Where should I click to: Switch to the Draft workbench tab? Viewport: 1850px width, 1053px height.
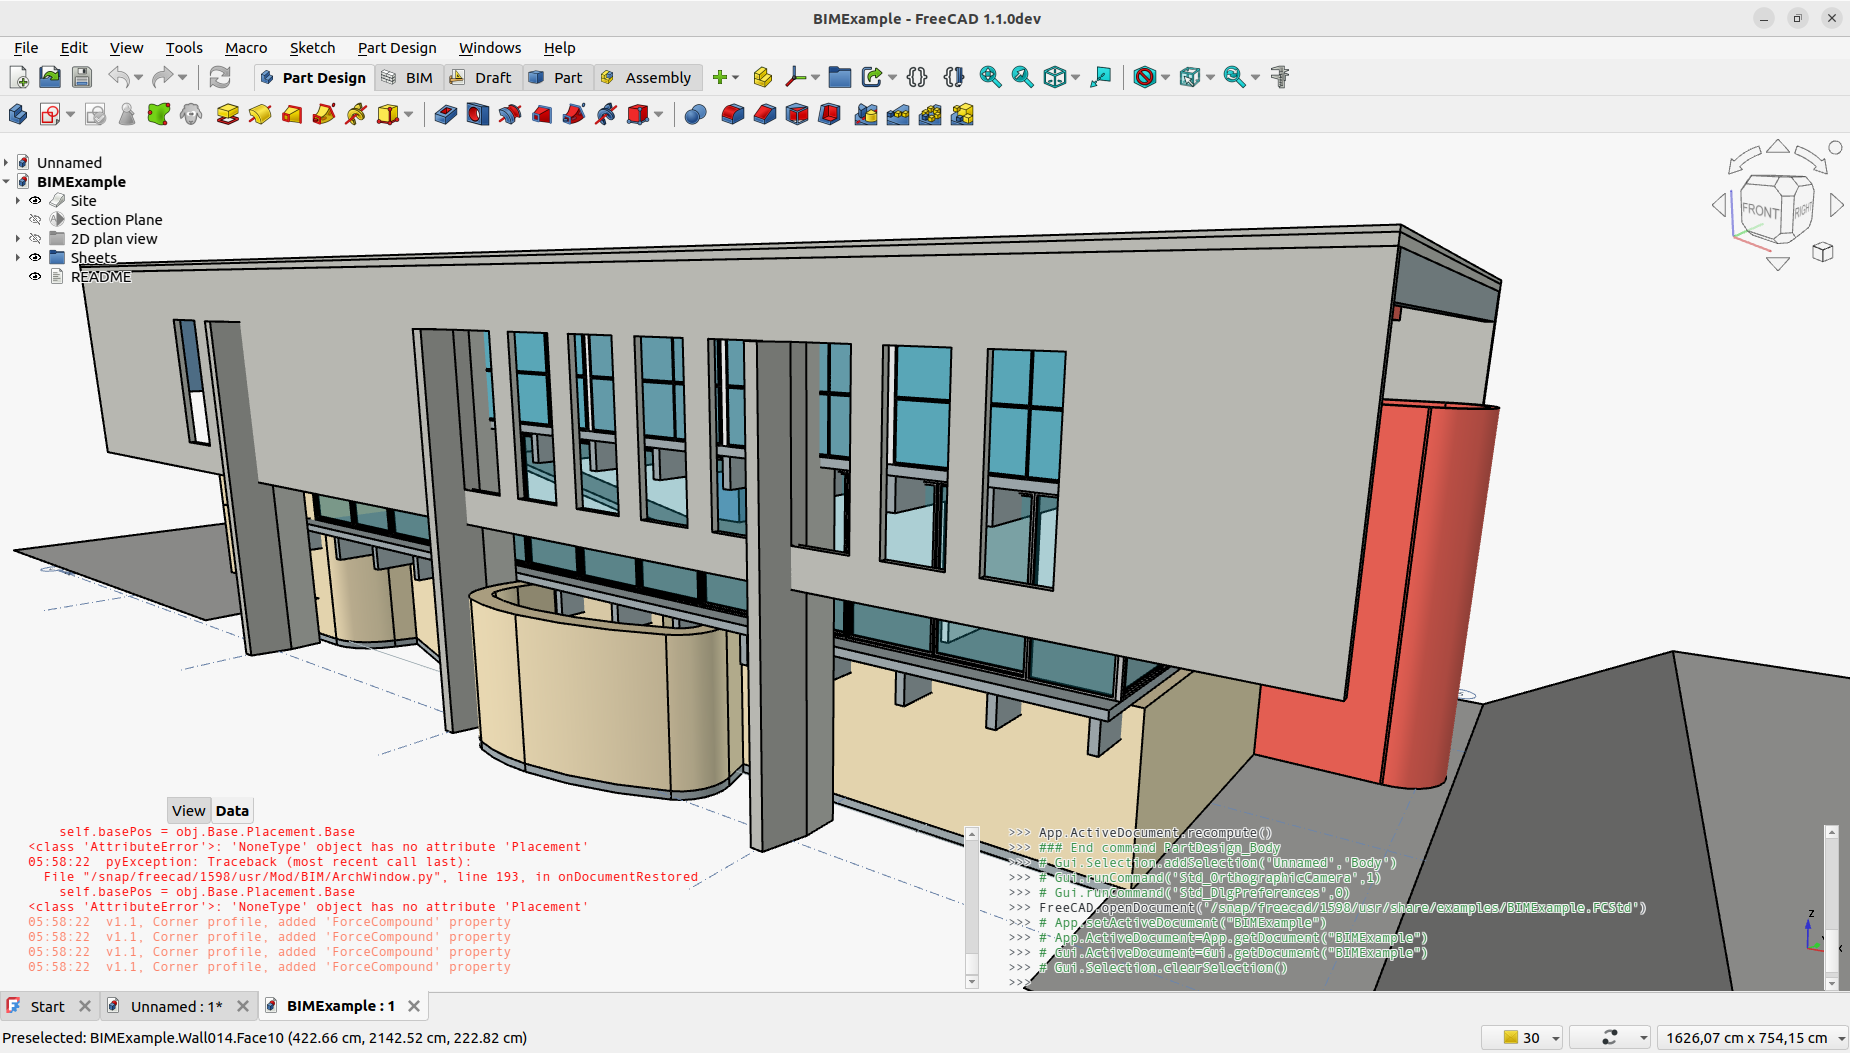click(x=481, y=78)
